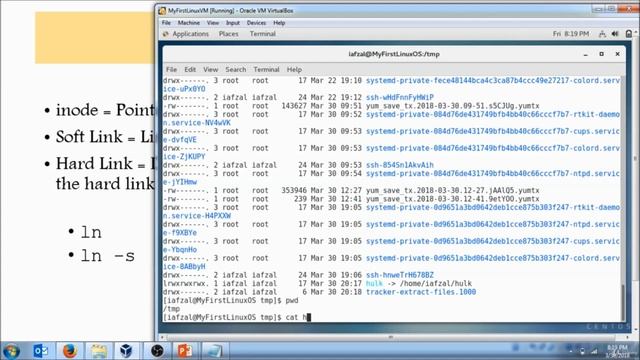Click the 12-41.9etYOO.yumtx file name

453,199
